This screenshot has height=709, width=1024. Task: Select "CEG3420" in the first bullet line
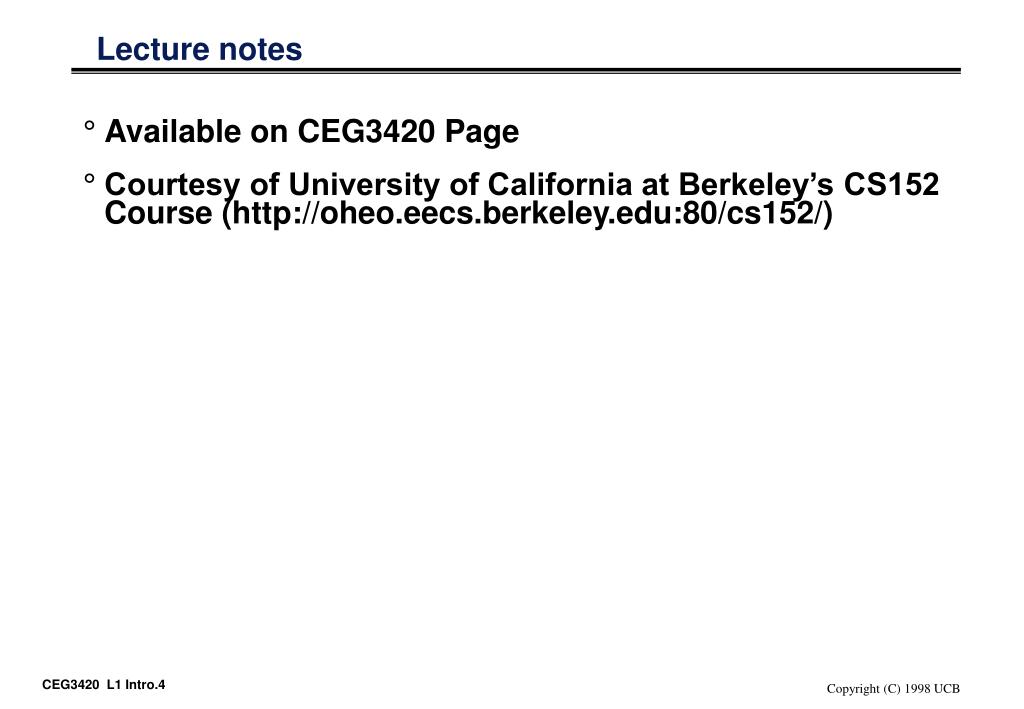coord(366,131)
